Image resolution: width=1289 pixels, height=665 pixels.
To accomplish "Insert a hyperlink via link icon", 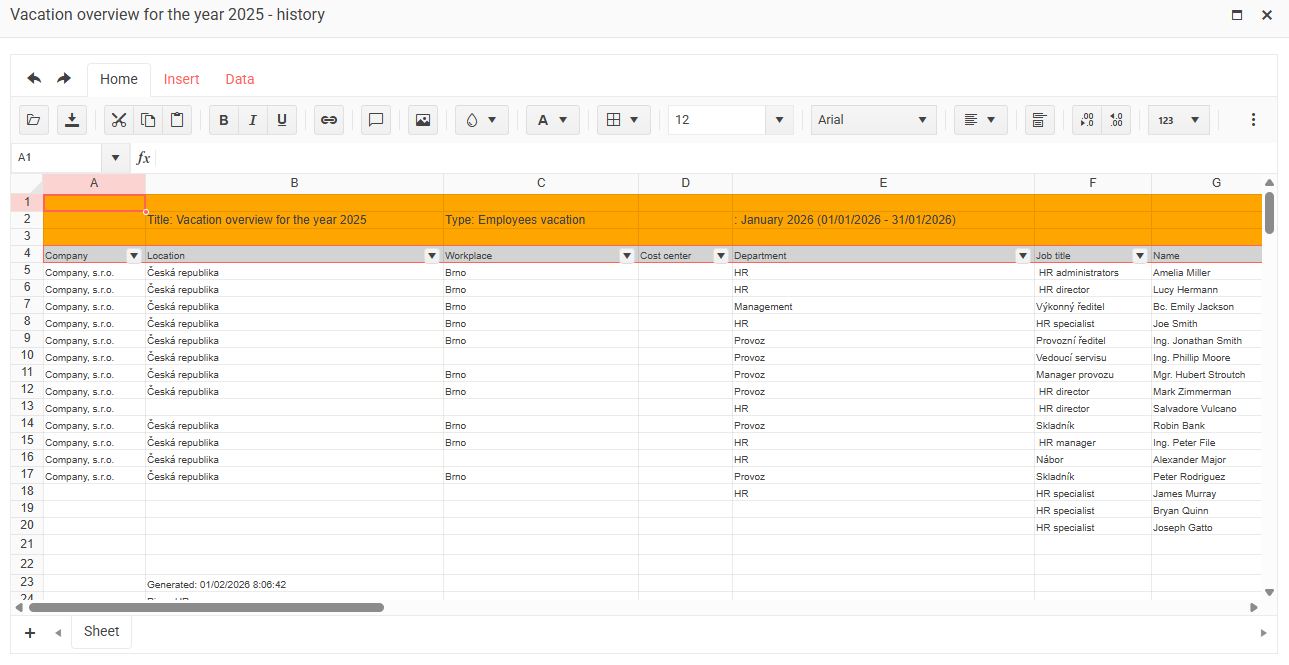I will click(x=328, y=120).
